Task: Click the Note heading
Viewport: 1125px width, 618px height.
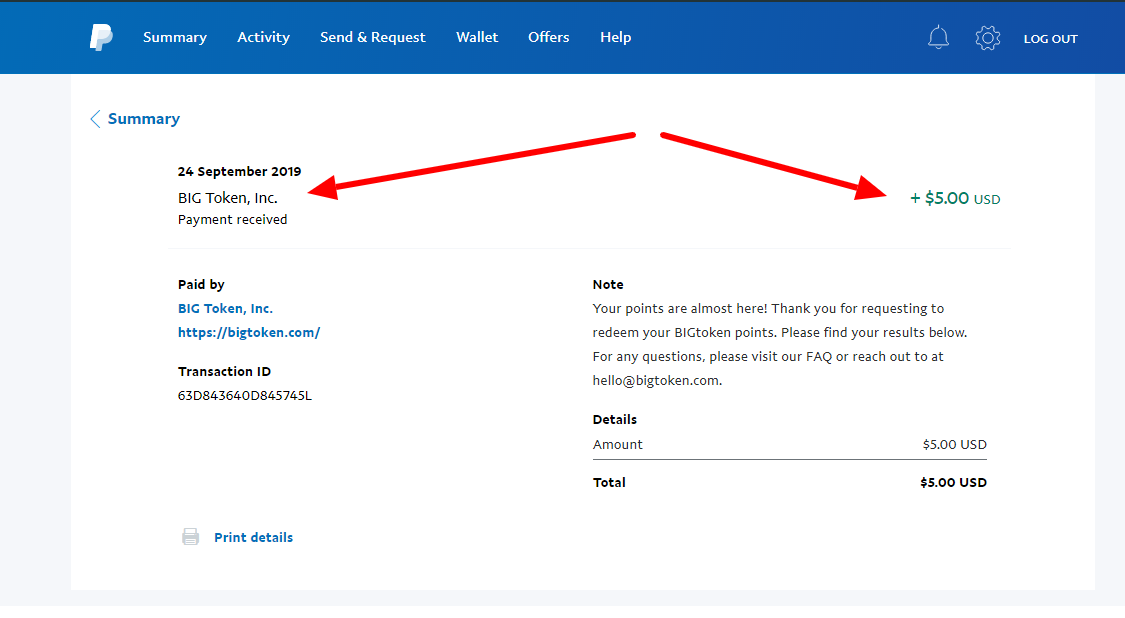Action: 608,285
